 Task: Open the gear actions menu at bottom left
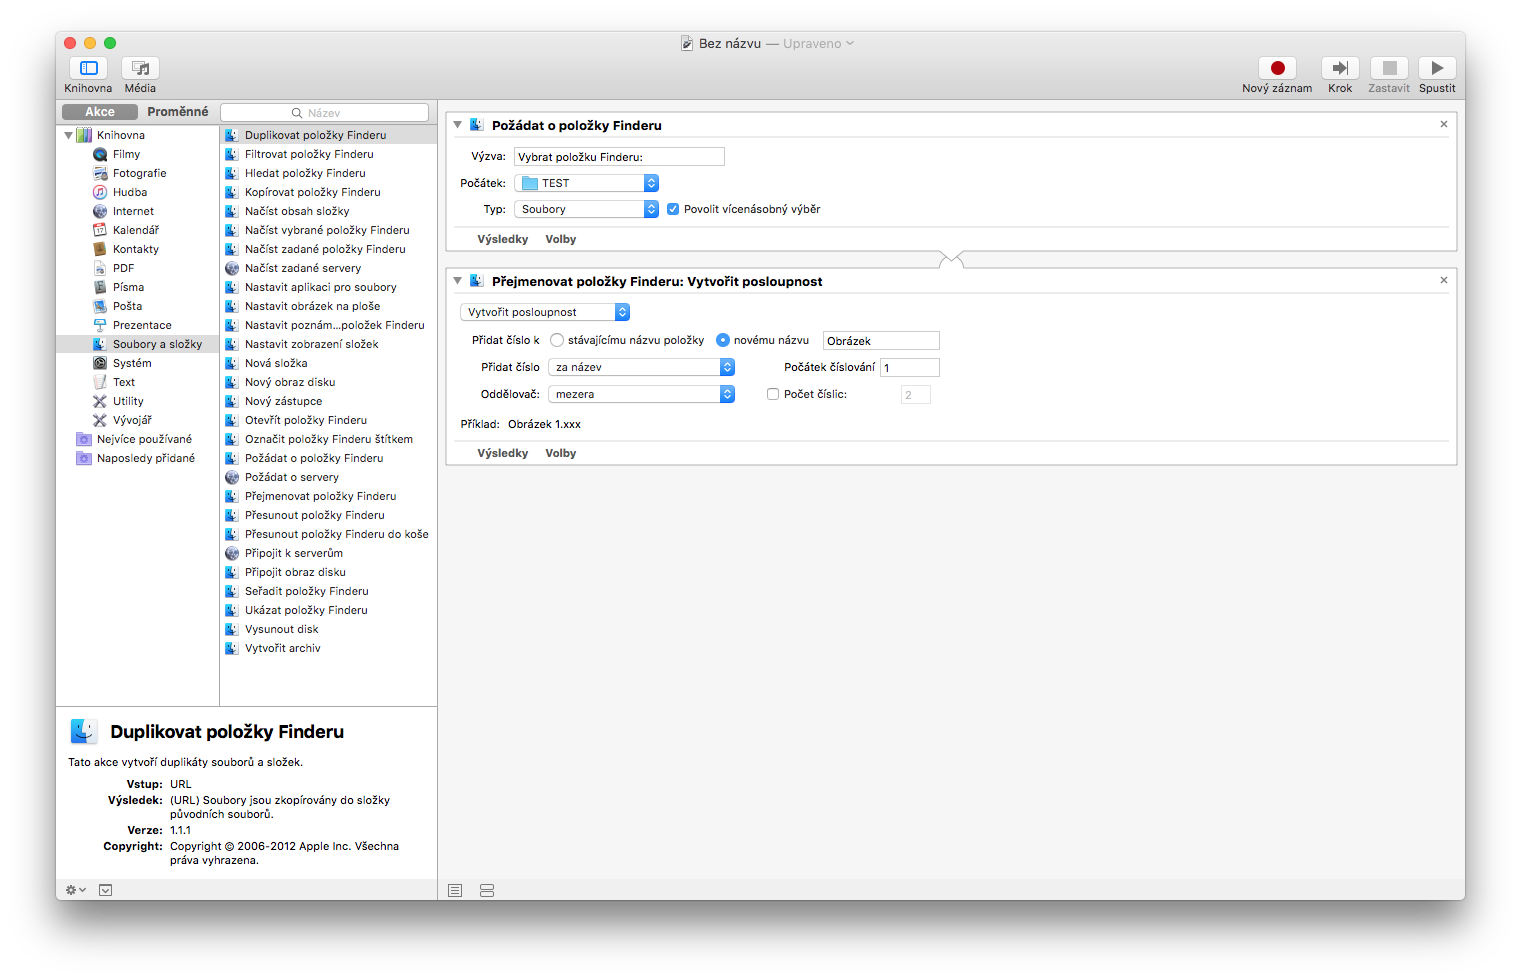[x=75, y=890]
